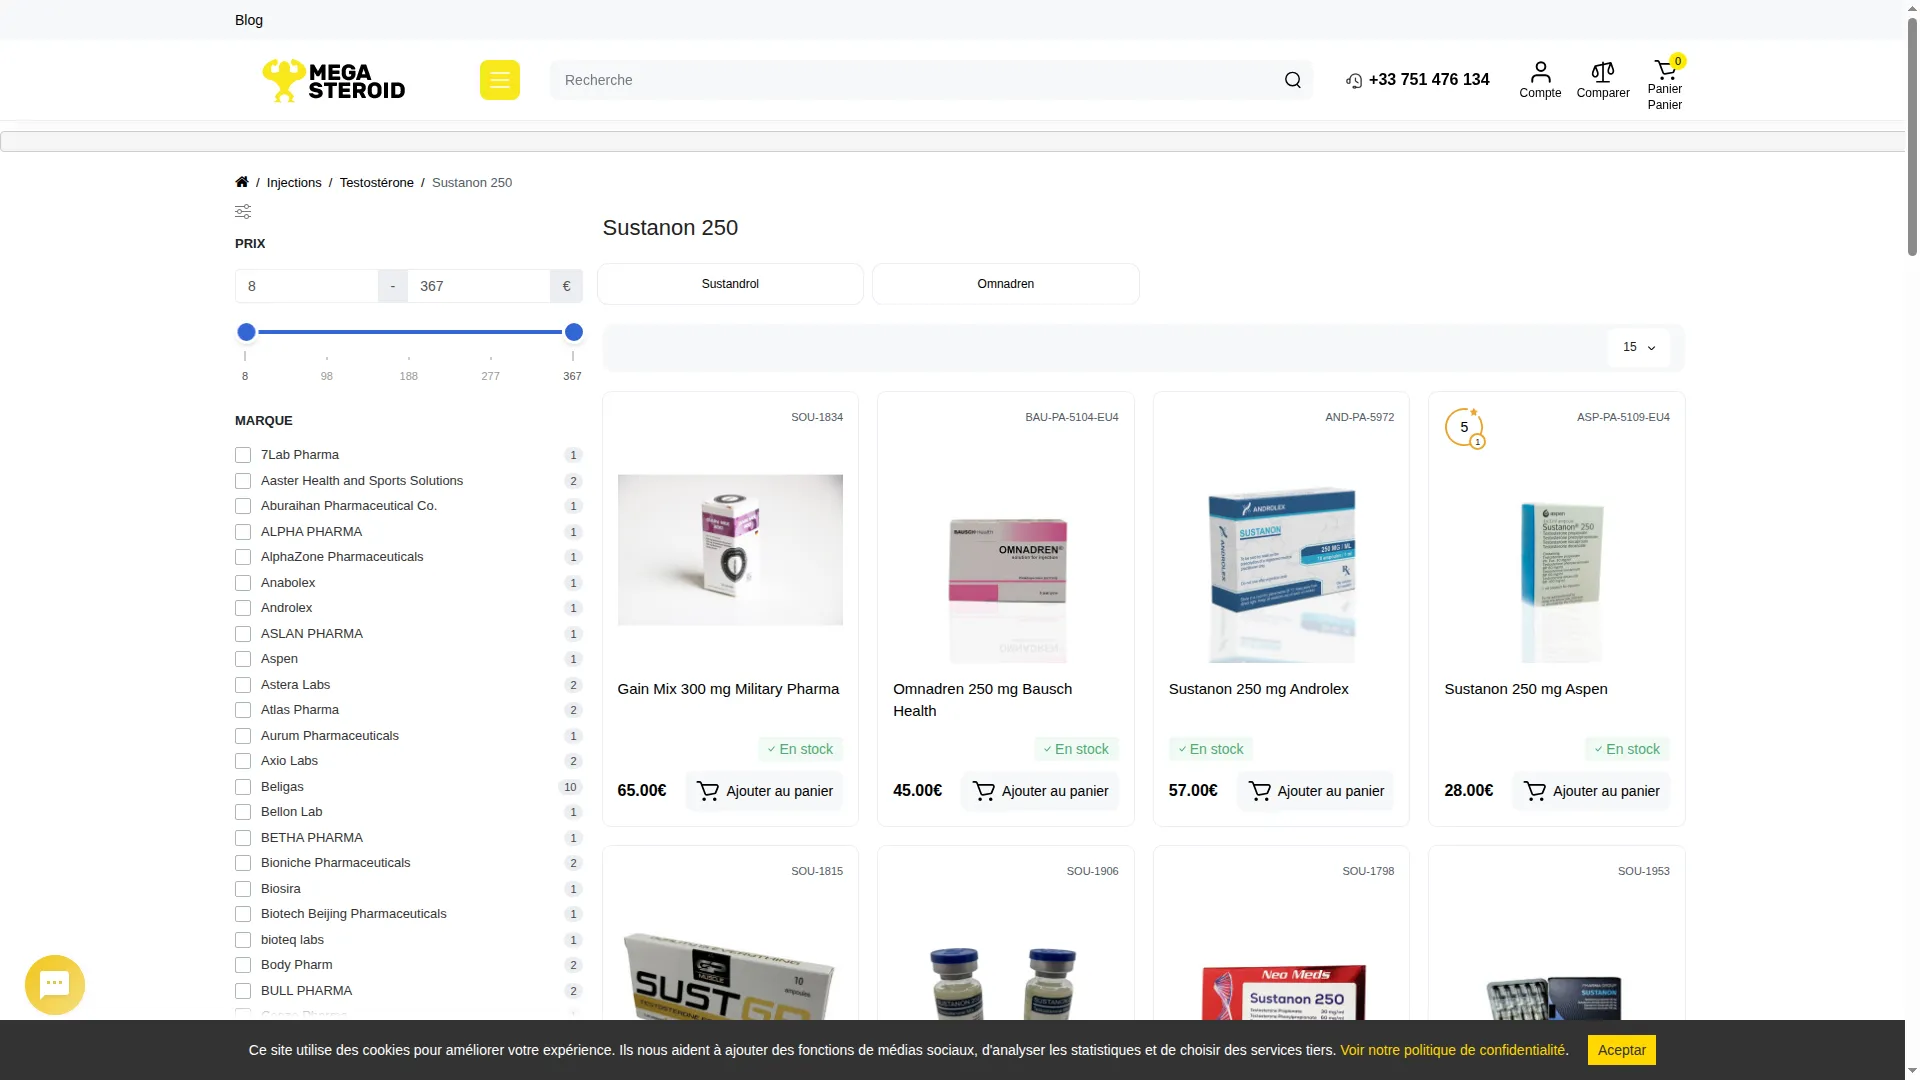Open the Gain Mix 300 mg product image
Viewport: 1920px width, 1080px height.
[x=730, y=550]
